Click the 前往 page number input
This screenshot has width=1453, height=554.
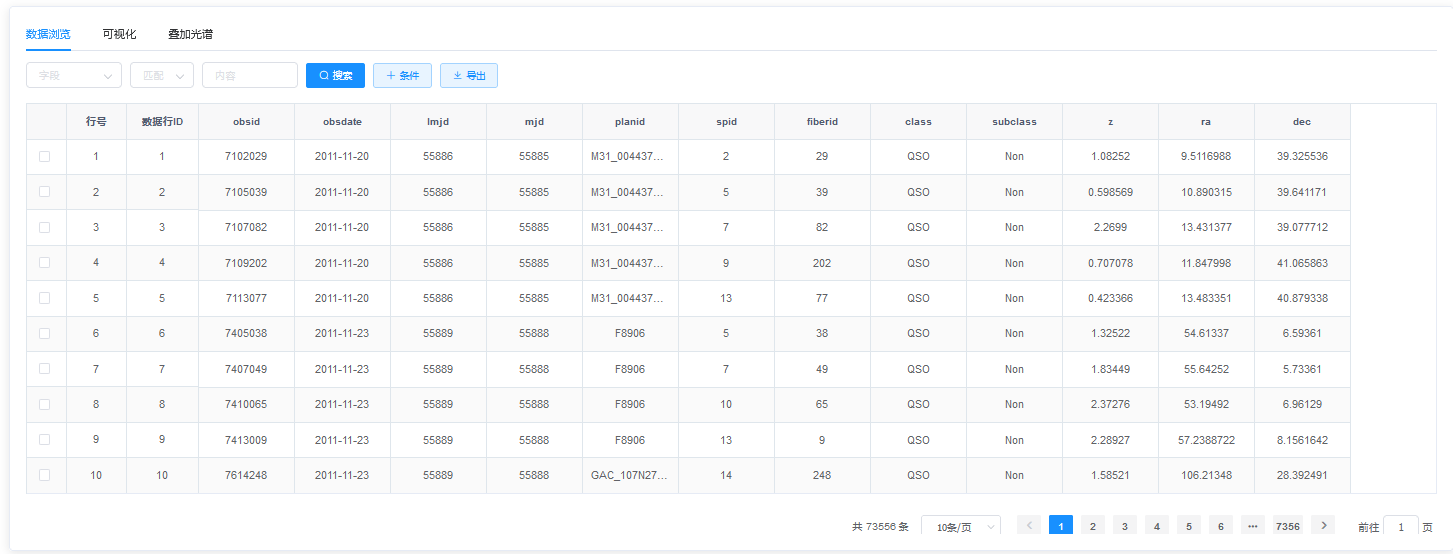[x=1400, y=526]
